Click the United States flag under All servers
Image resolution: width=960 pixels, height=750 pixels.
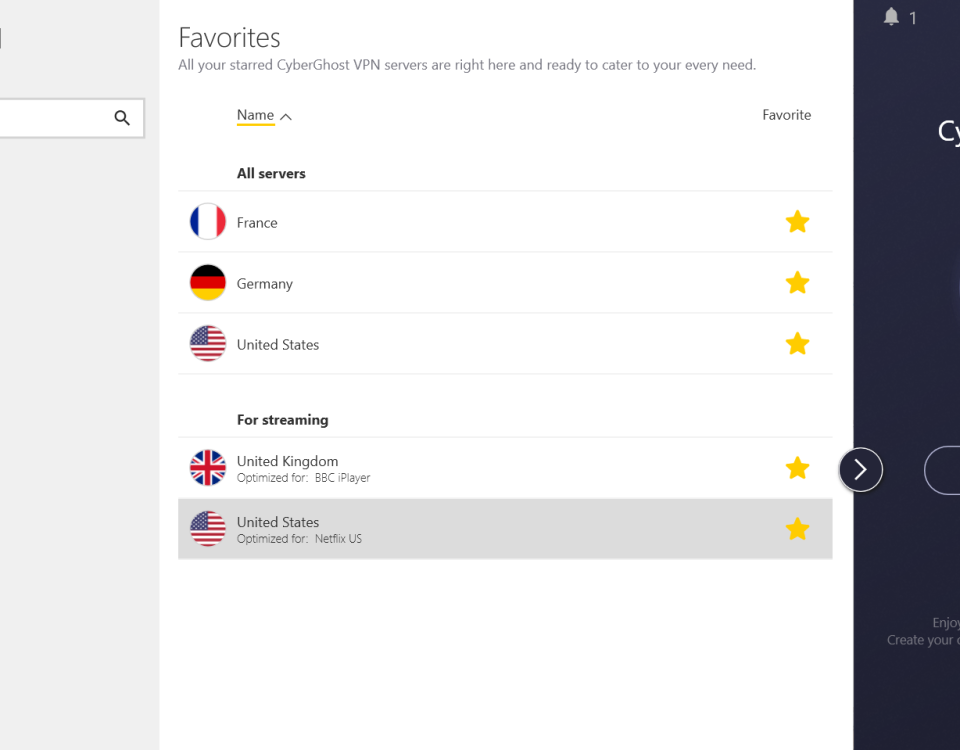click(x=207, y=343)
